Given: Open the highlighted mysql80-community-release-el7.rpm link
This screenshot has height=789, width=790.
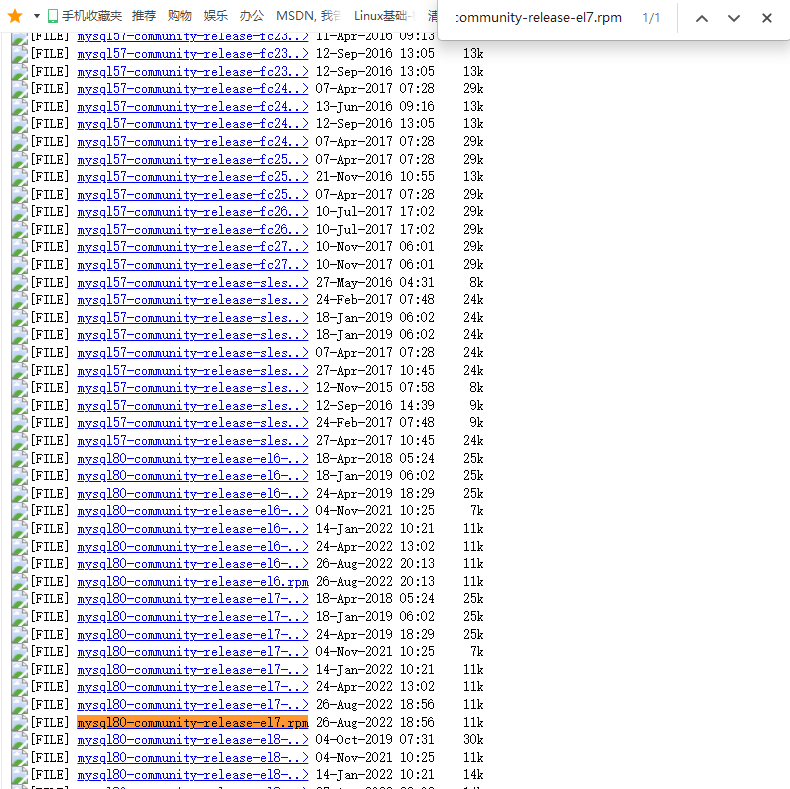Looking at the screenshot, I should 192,722.
